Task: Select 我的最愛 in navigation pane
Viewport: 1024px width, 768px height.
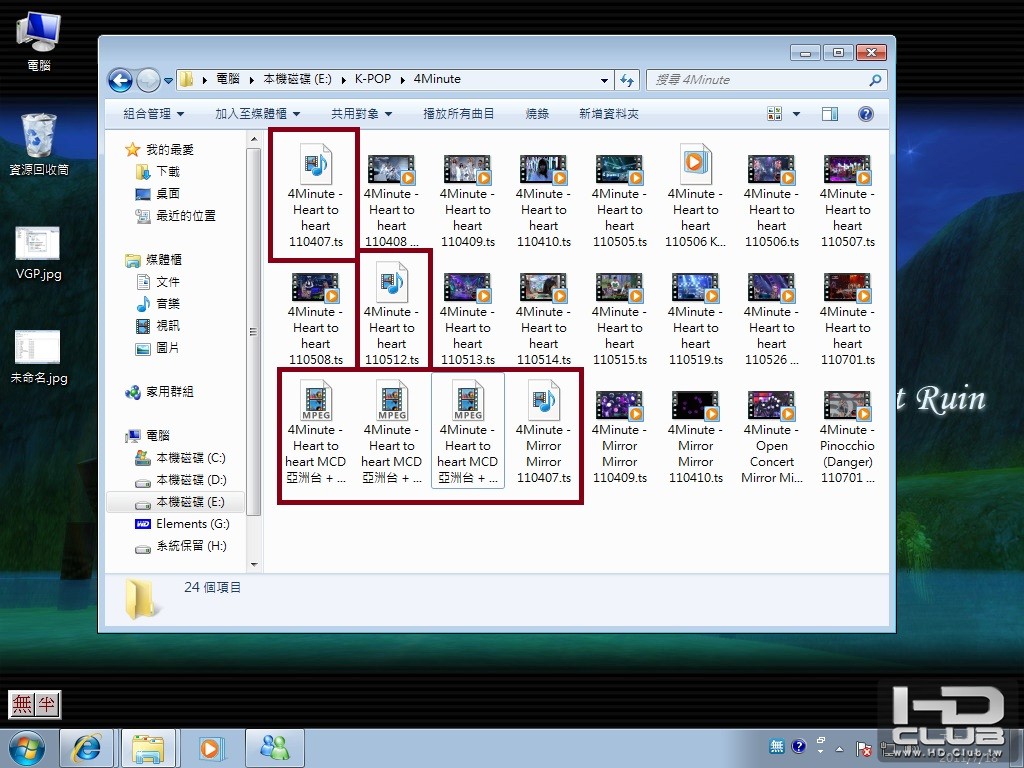Action: coord(159,150)
